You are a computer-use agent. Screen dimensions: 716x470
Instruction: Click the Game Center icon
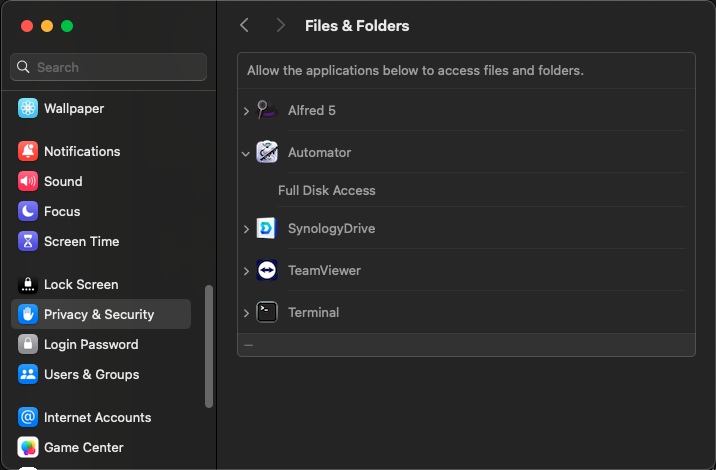point(28,447)
